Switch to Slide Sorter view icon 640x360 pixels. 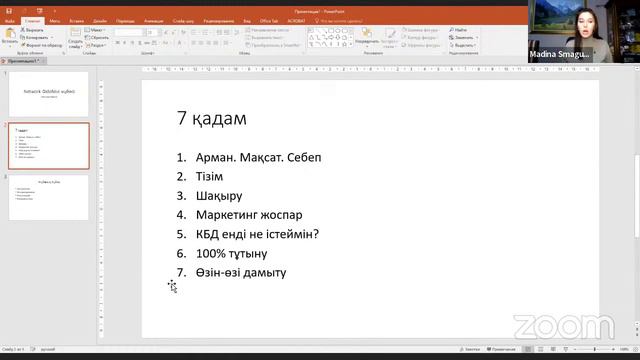click(x=540, y=349)
